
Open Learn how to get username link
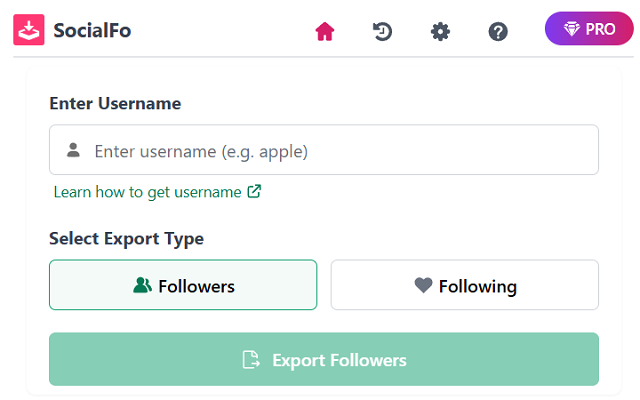tap(147, 191)
